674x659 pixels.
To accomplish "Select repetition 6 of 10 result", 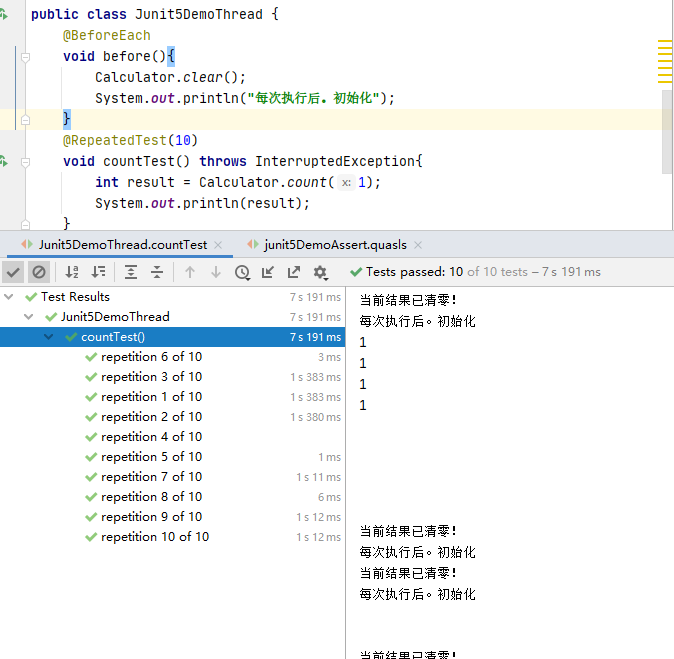I will (151, 357).
